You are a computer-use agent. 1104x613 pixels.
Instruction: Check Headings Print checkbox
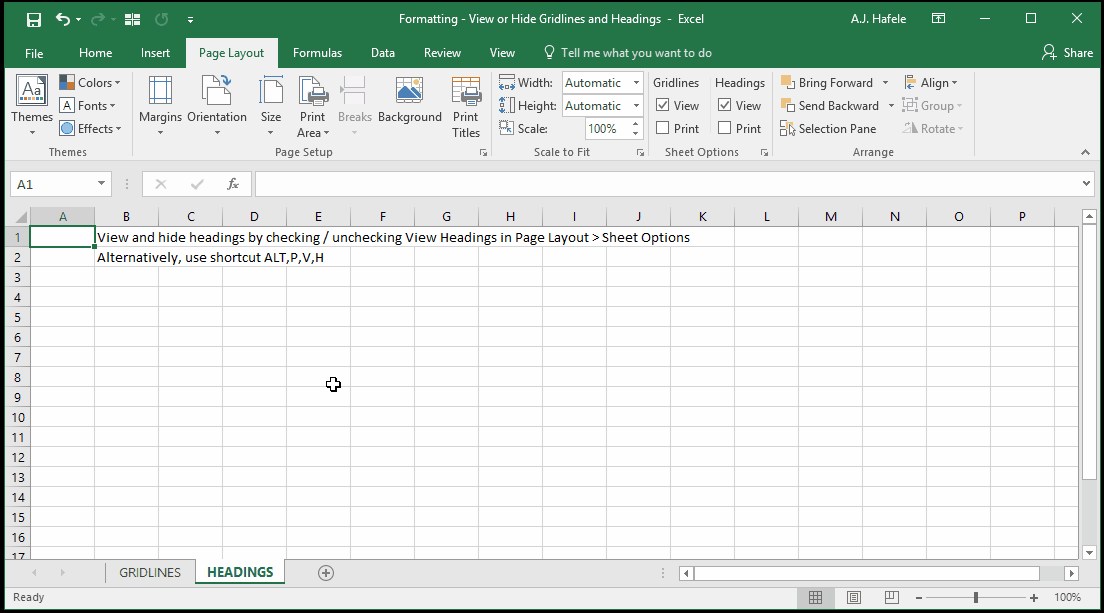point(724,129)
